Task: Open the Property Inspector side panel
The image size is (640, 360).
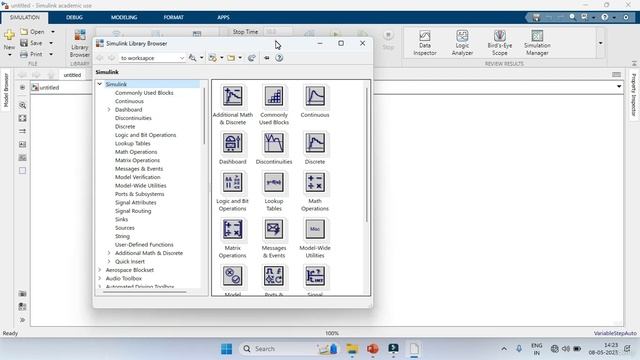Action: coord(633,95)
